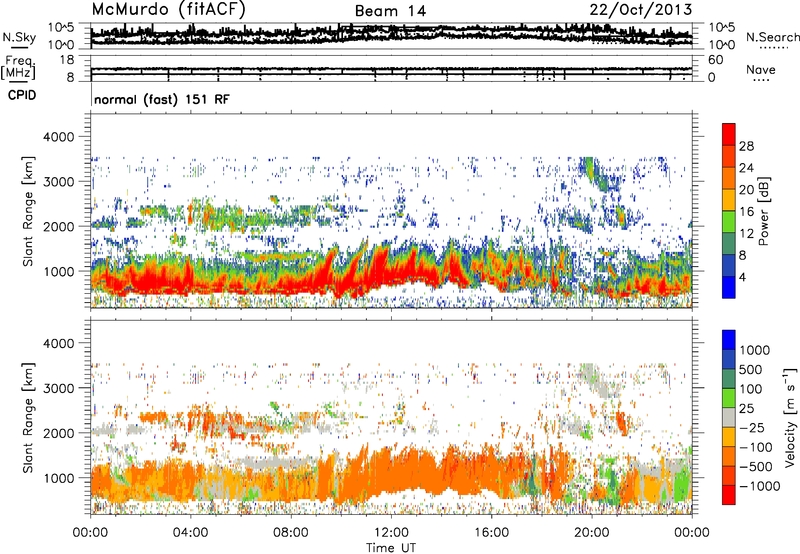The image size is (800, 554).
Task: Click '3000' on velocity panel range axis
Action: [x=59, y=388]
